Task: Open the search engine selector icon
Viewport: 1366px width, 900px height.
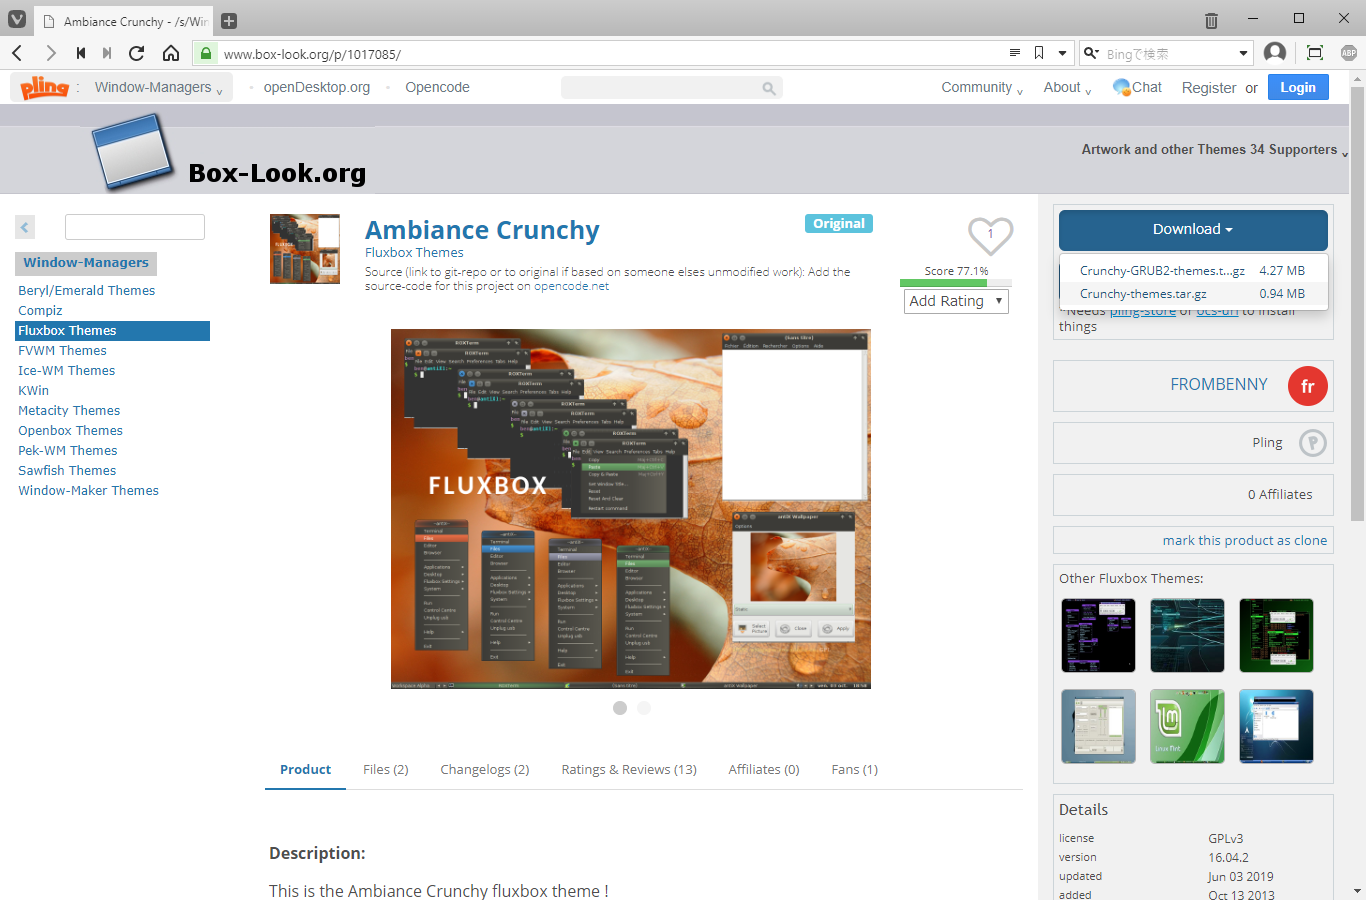Action: coord(1092,53)
